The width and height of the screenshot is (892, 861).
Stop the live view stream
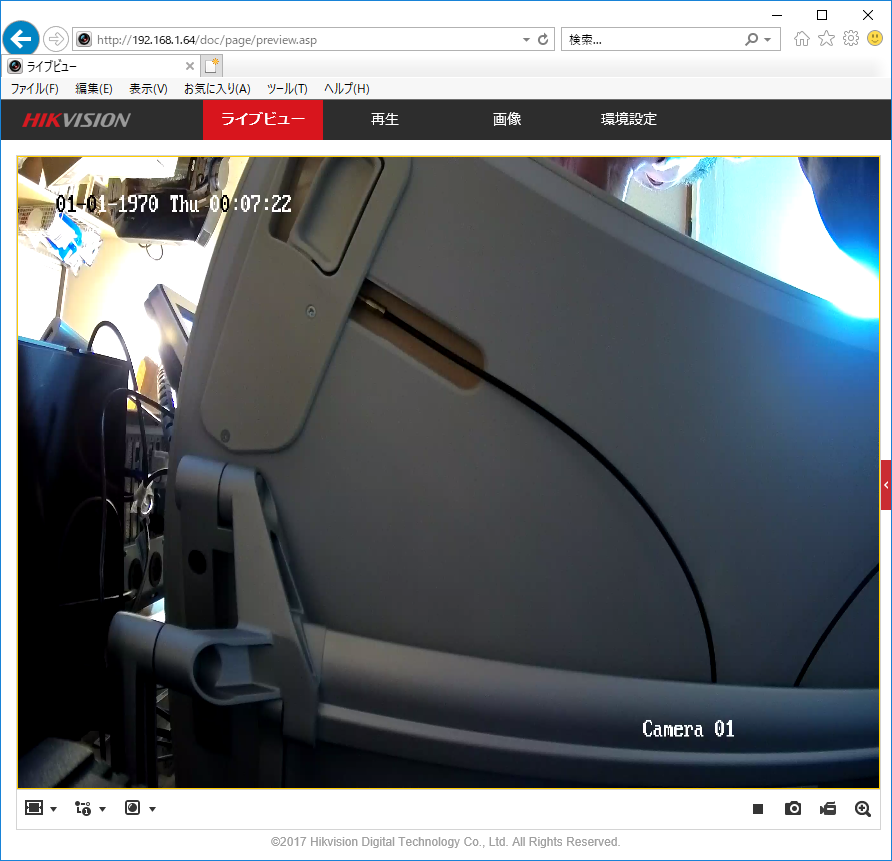pos(758,809)
